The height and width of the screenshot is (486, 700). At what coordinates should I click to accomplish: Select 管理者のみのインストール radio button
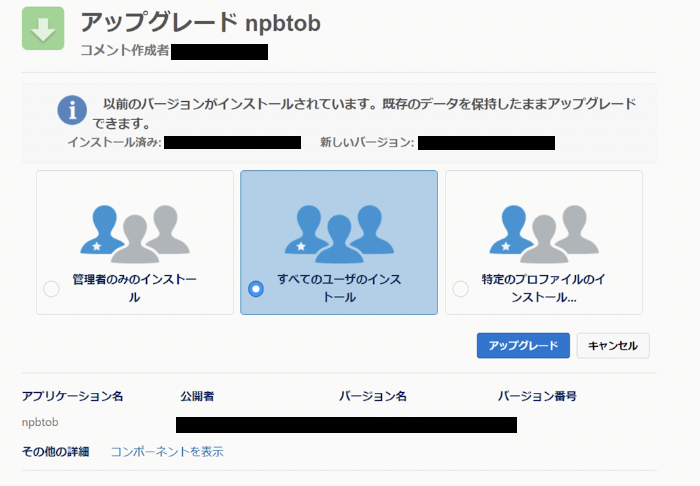click(51, 289)
